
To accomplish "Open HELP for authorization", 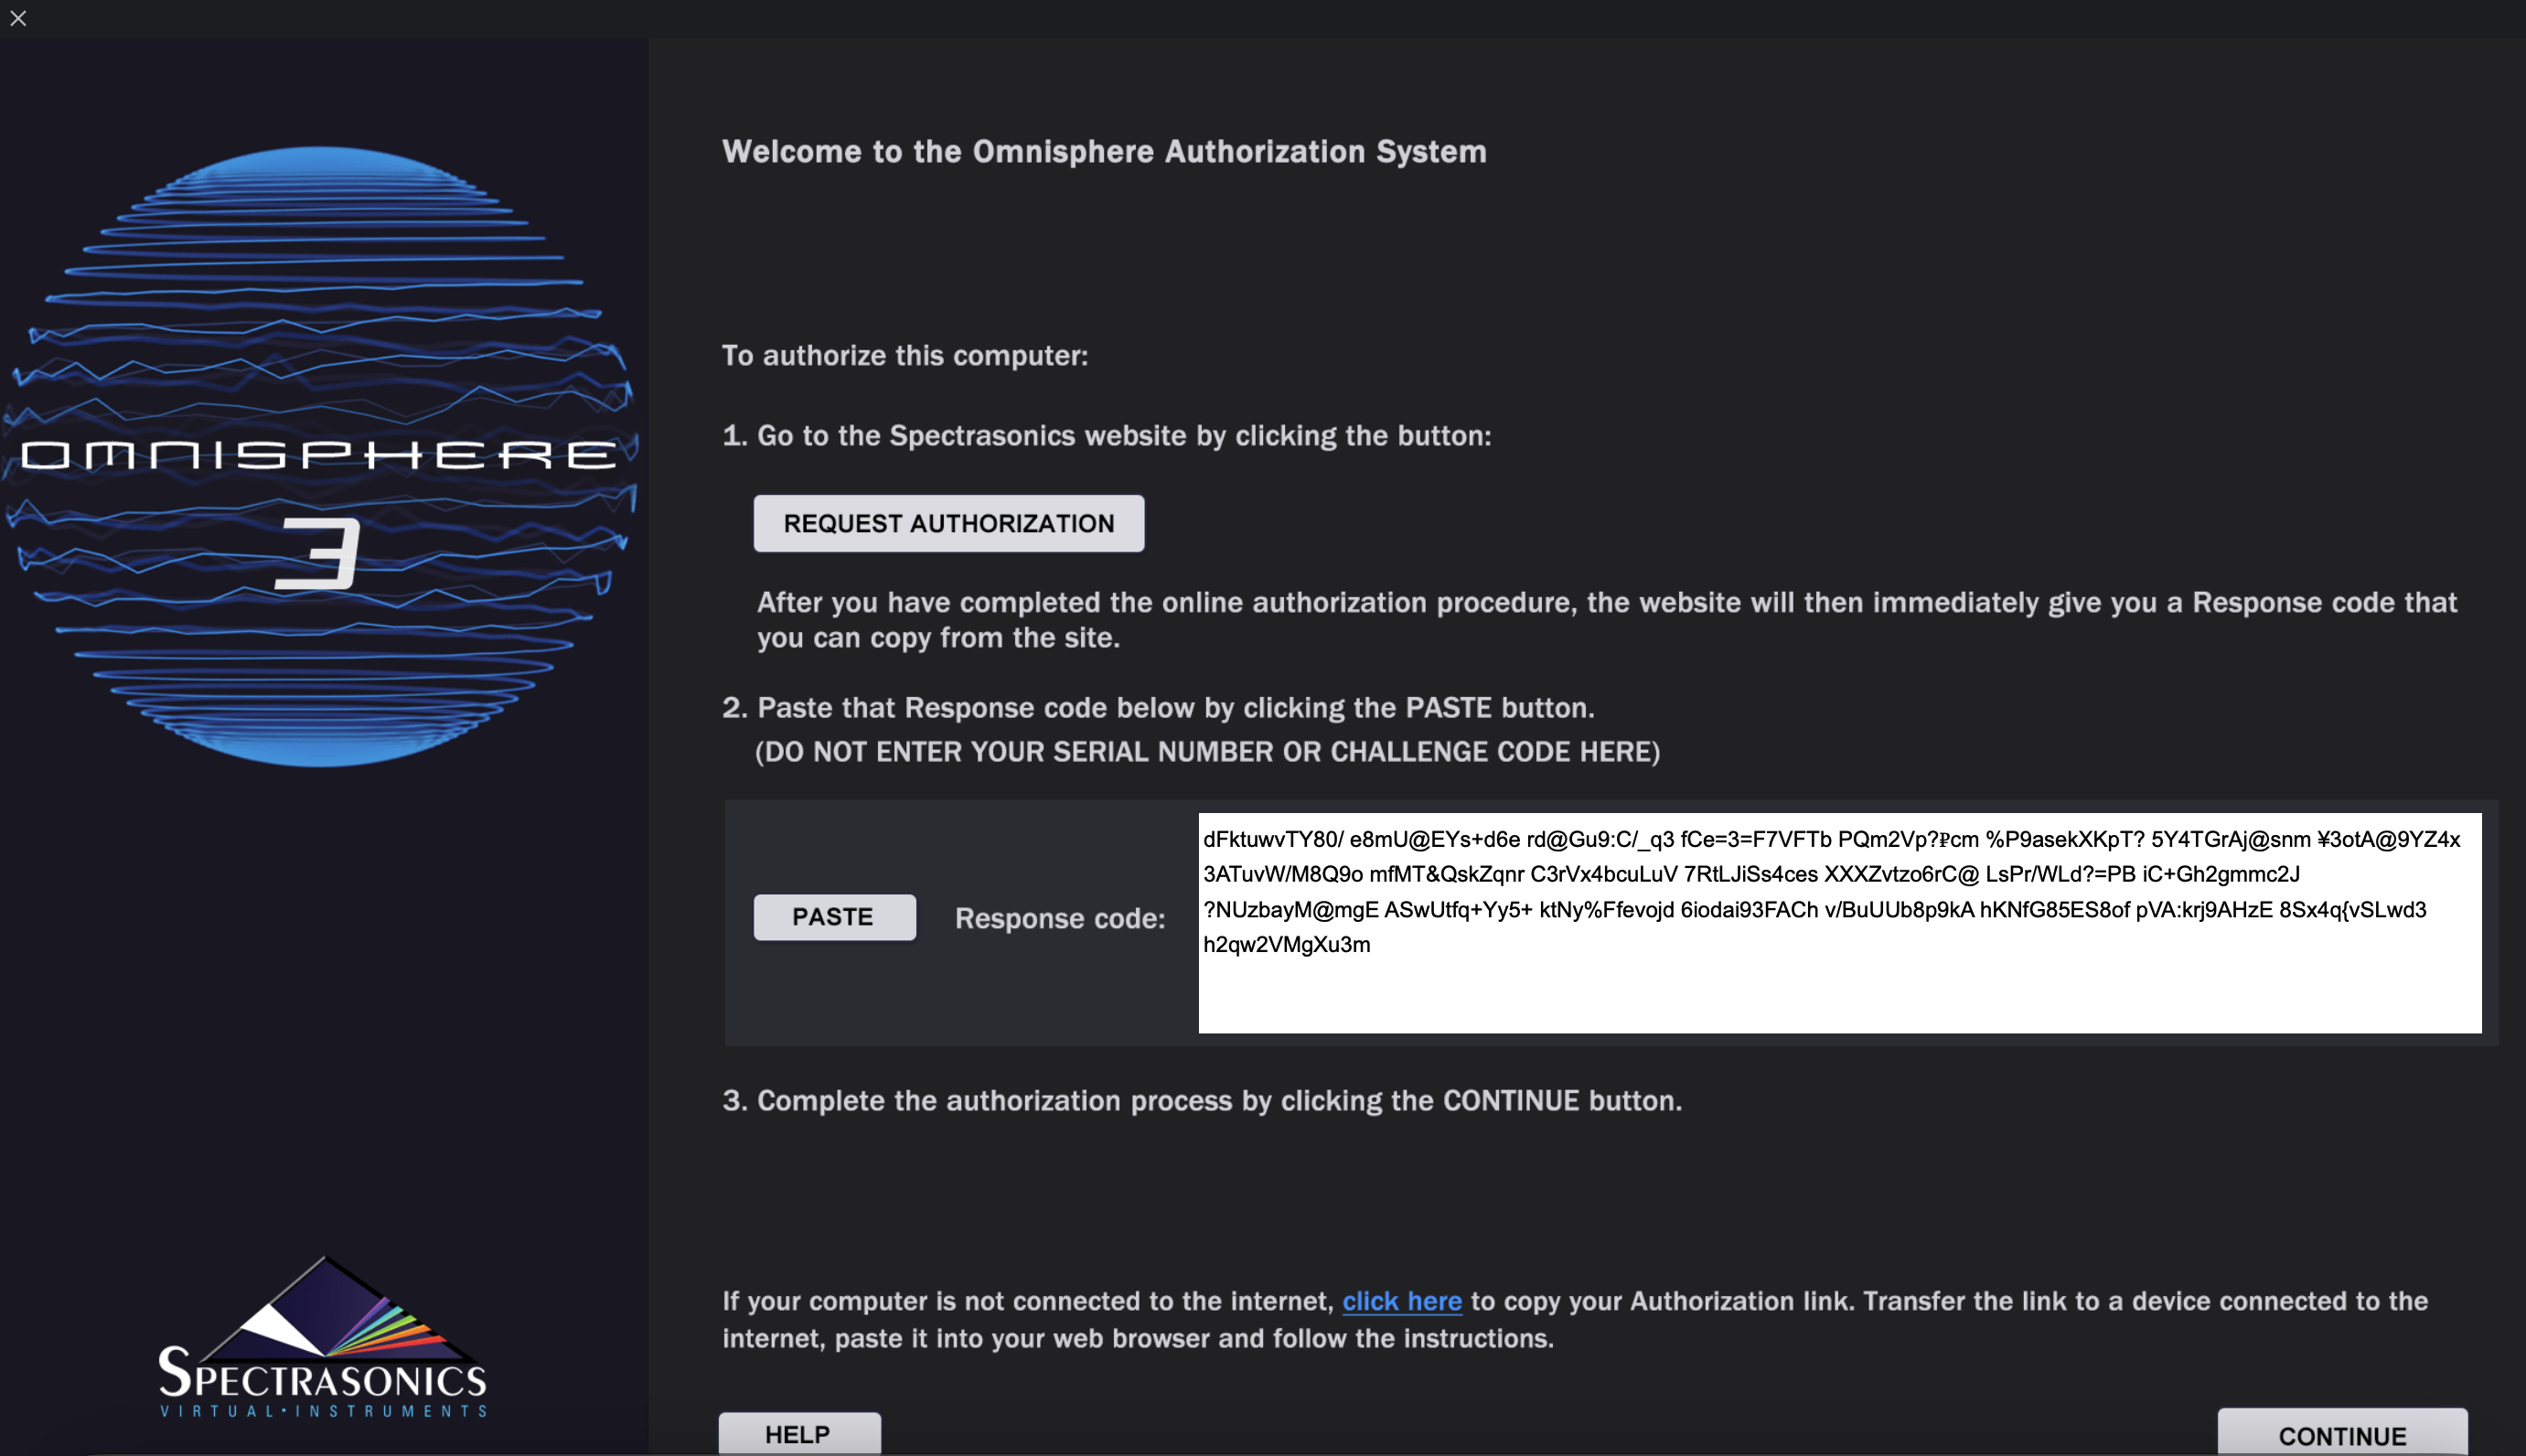I will pos(798,1434).
